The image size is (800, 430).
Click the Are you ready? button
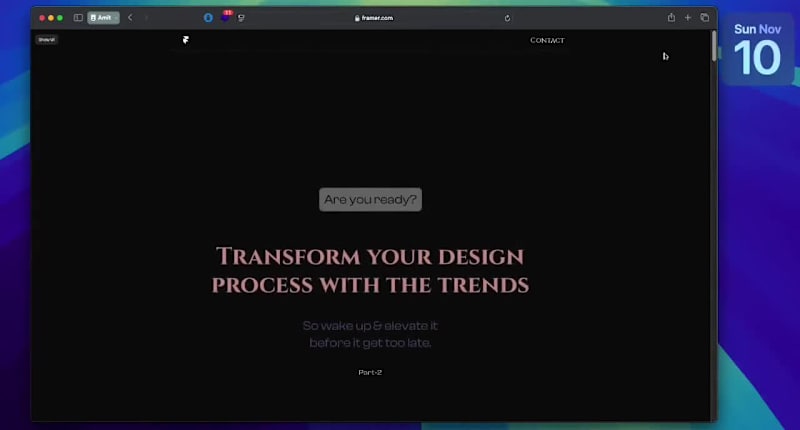(370, 199)
